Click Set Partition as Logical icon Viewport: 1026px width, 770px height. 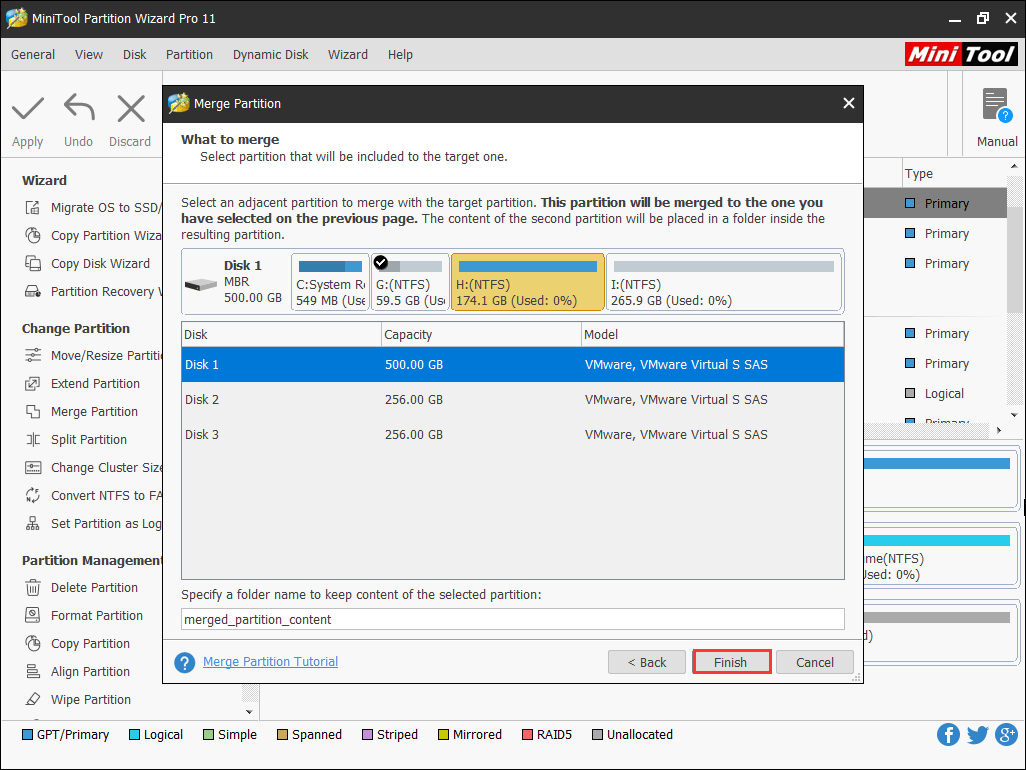(32, 524)
